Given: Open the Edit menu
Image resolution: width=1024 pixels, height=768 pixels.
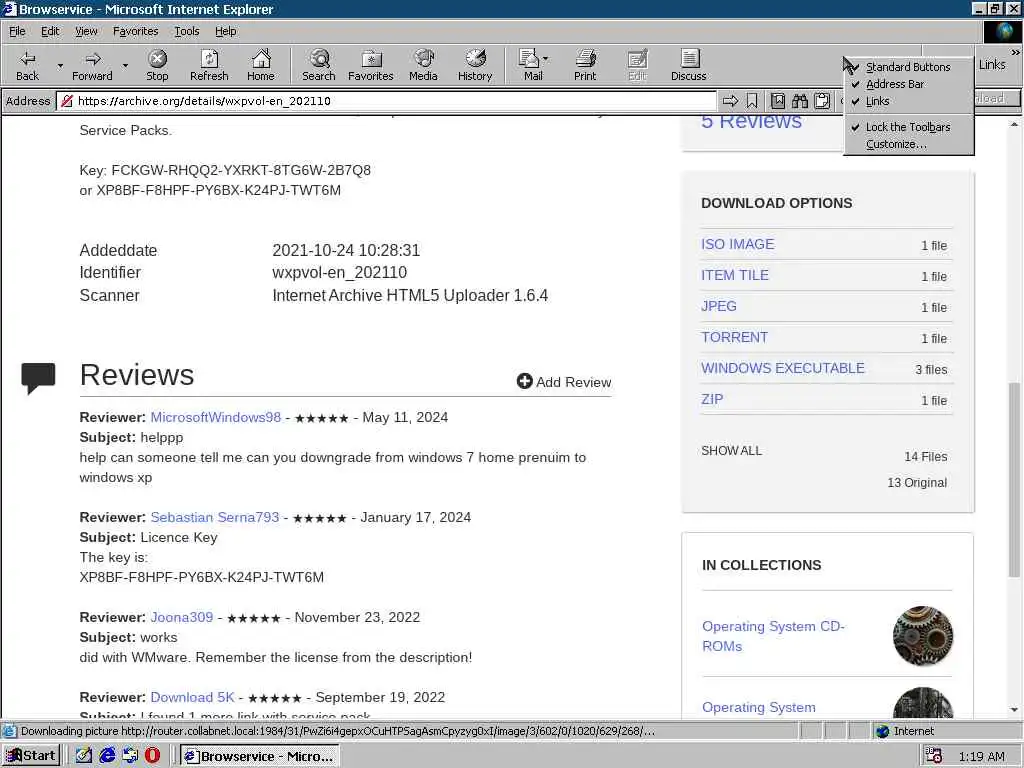Looking at the screenshot, I should click(50, 31).
